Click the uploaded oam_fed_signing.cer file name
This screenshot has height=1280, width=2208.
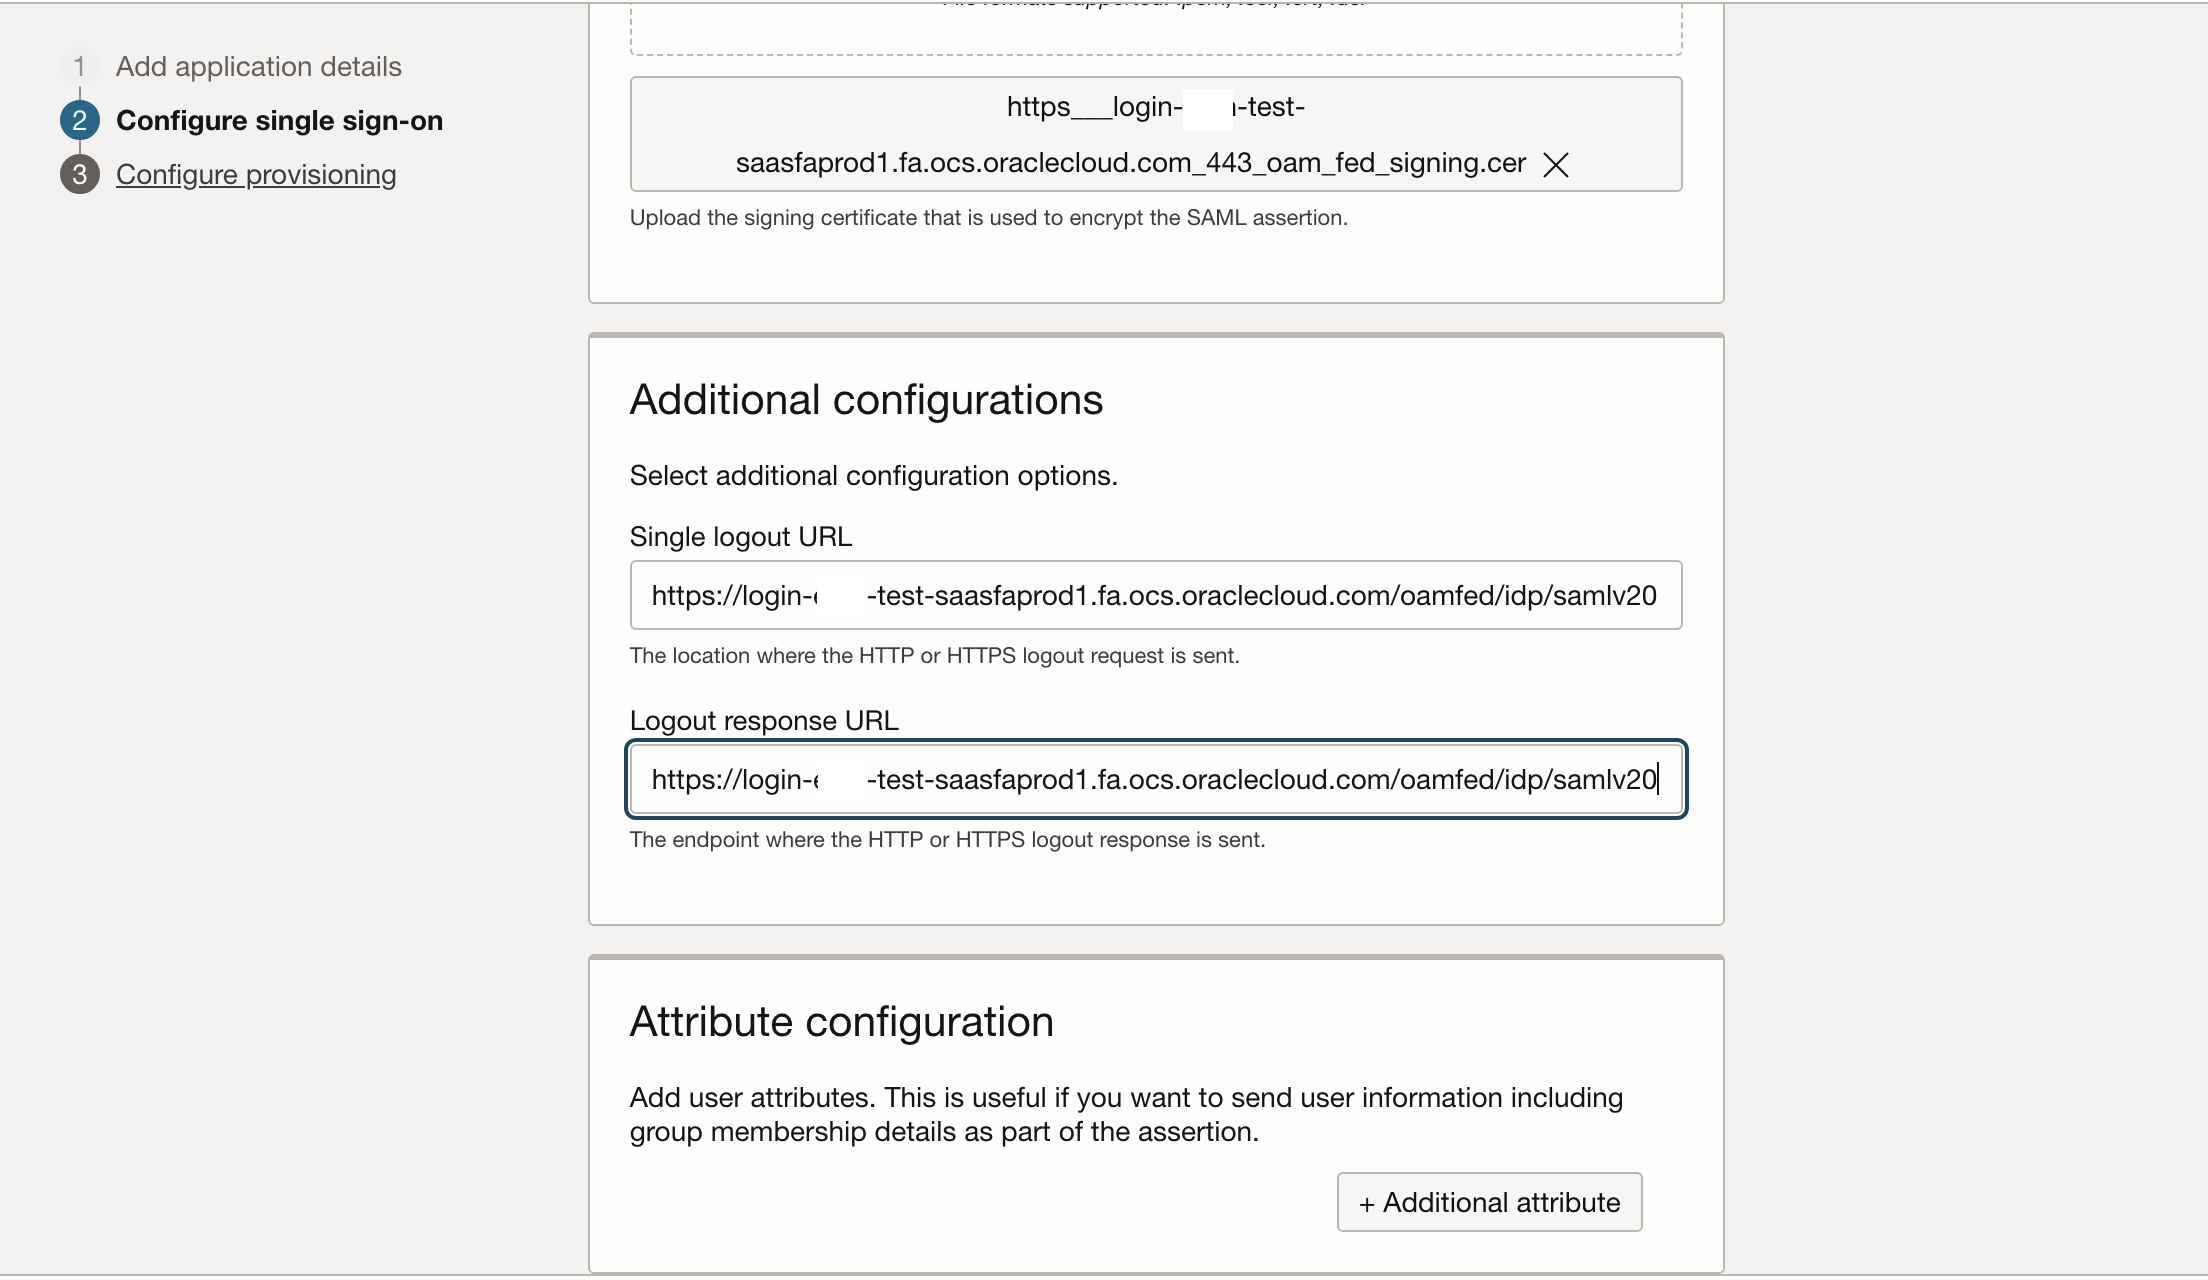point(1130,163)
